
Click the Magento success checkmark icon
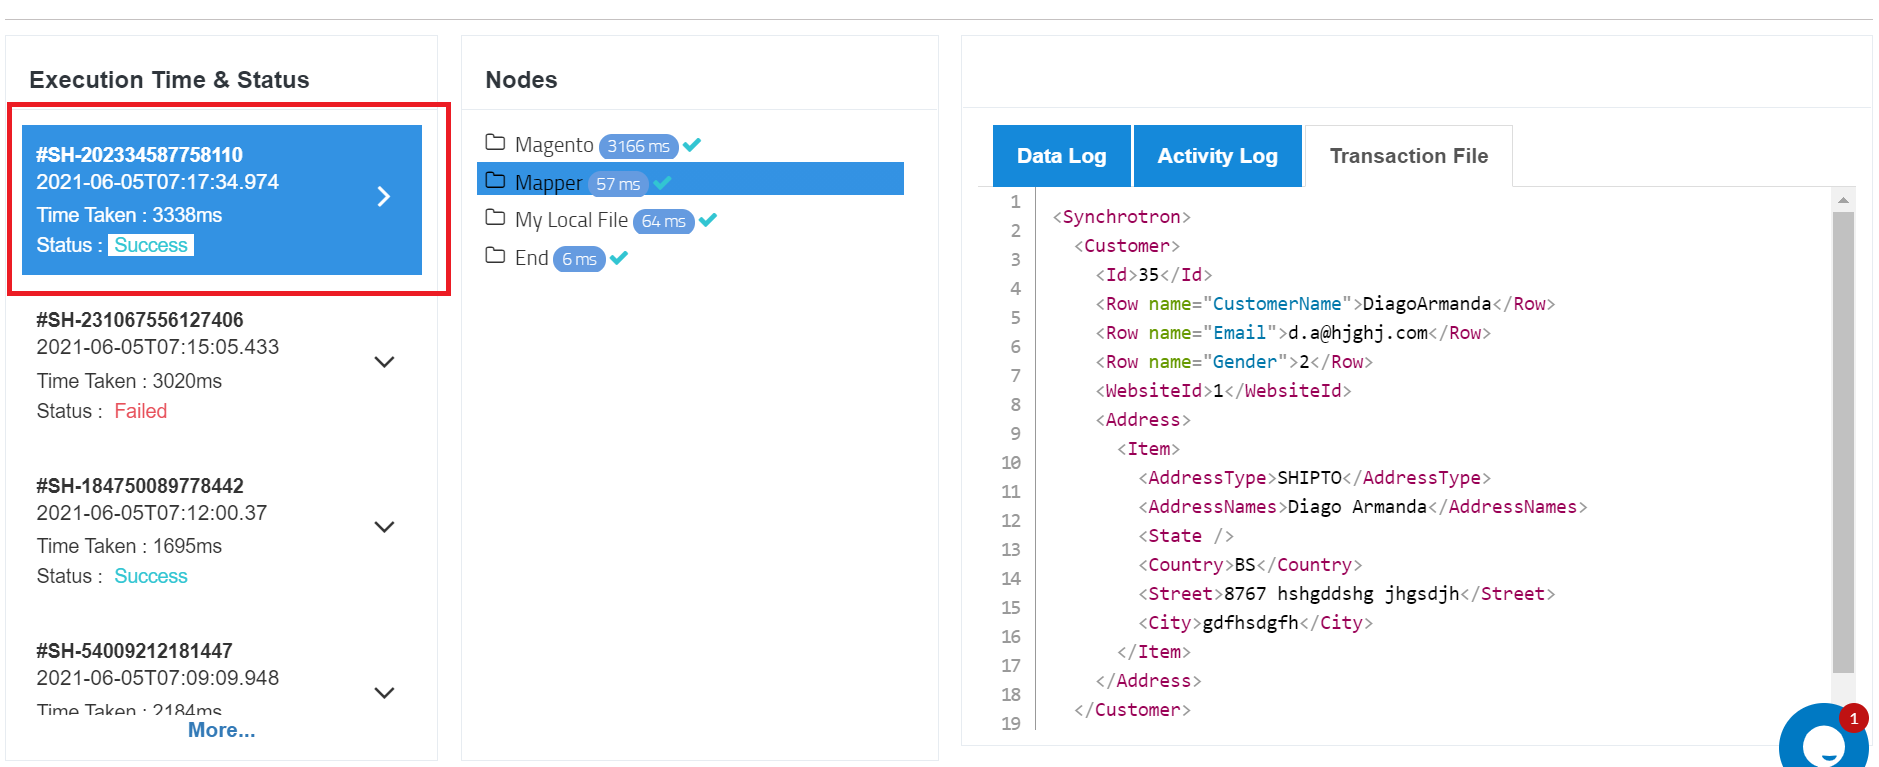tap(692, 145)
